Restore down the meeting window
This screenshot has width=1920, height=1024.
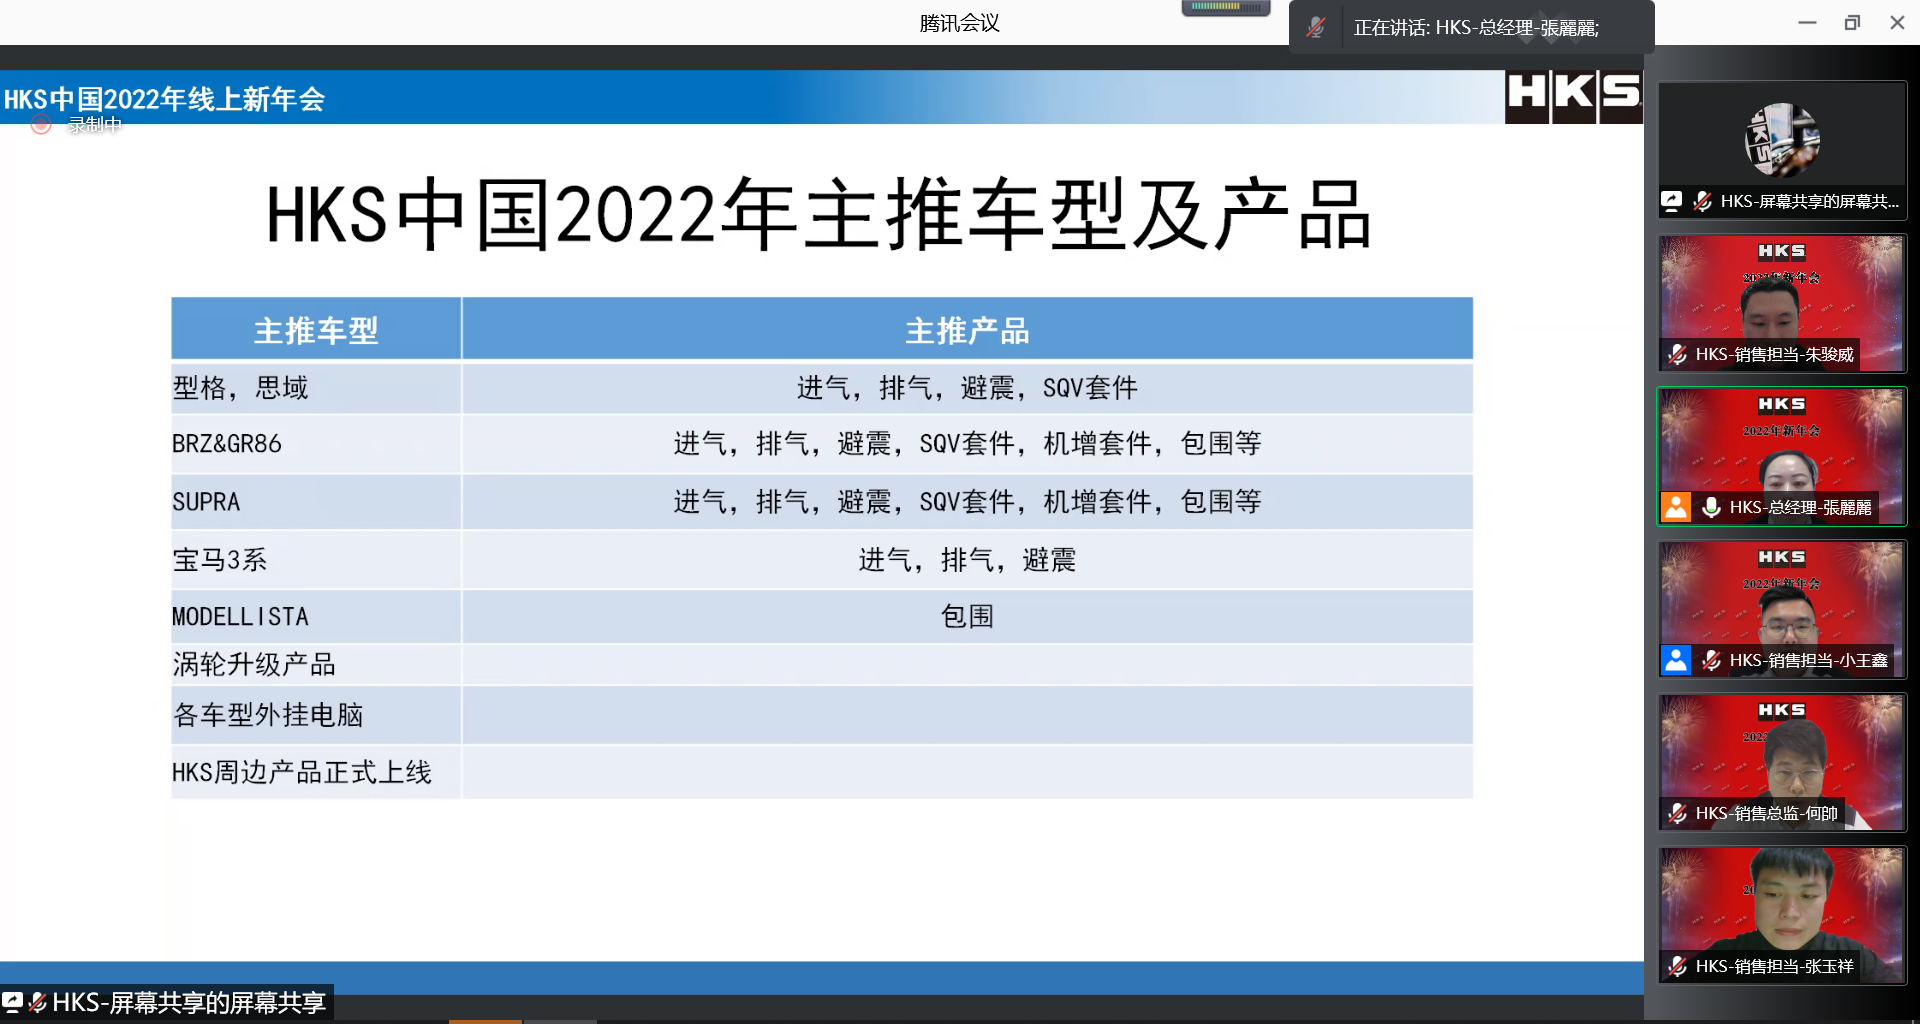(x=1852, y=23)
